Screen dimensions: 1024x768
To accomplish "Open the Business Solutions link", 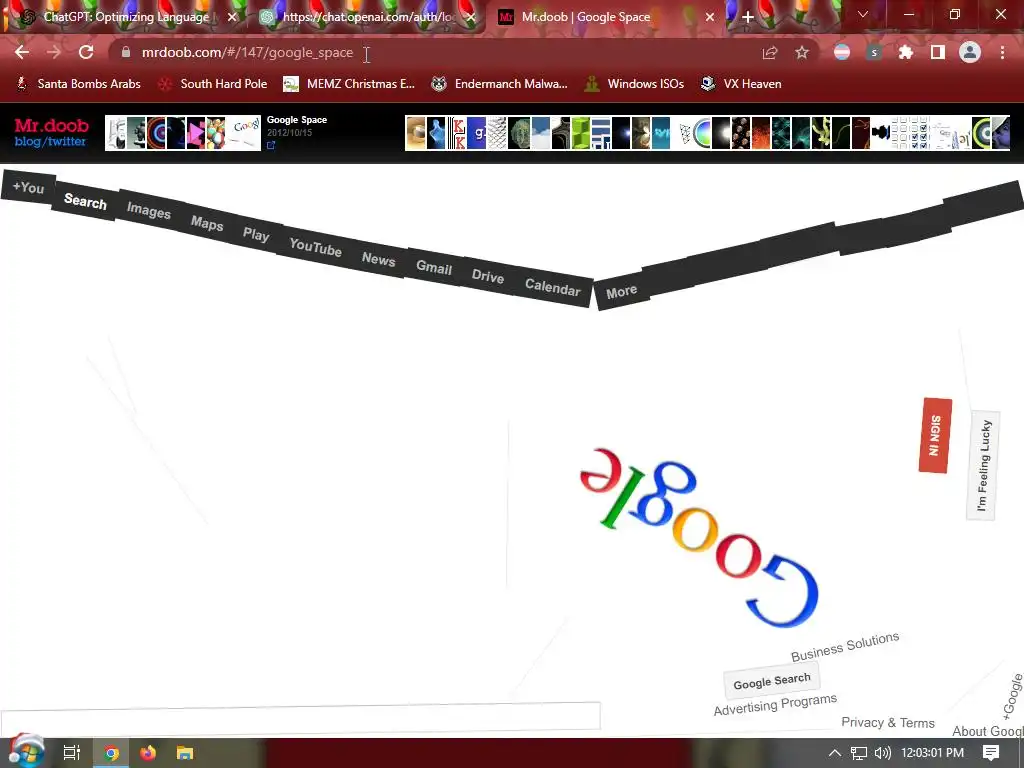I will pyautogui.click(x=845, y=647).
